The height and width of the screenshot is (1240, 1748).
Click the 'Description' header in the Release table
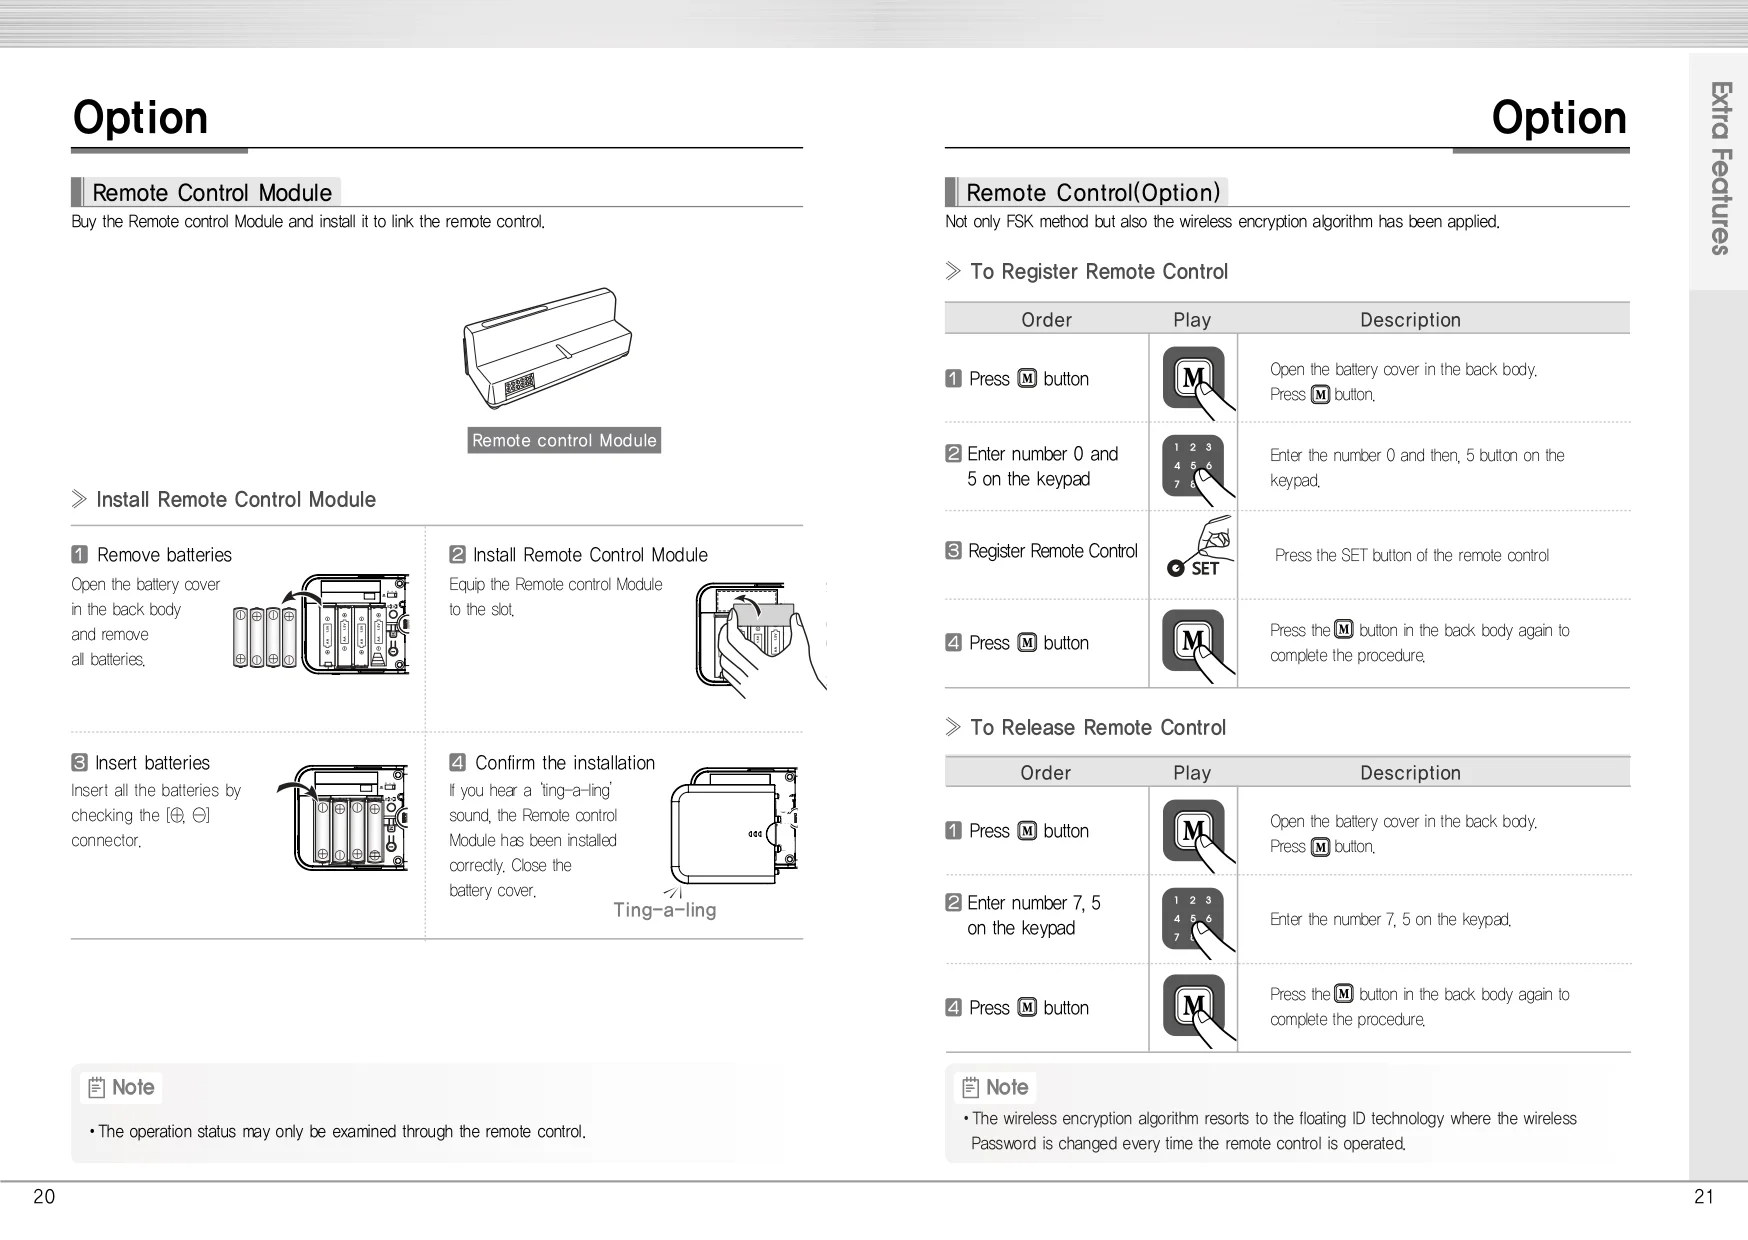[1410, 773]
